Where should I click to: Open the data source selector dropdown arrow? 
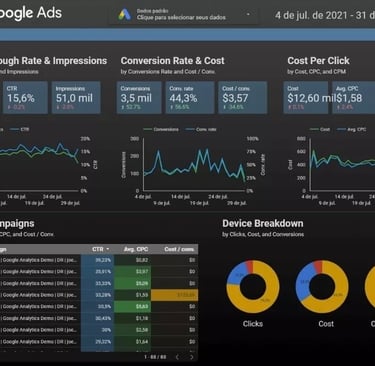[248, 14]
